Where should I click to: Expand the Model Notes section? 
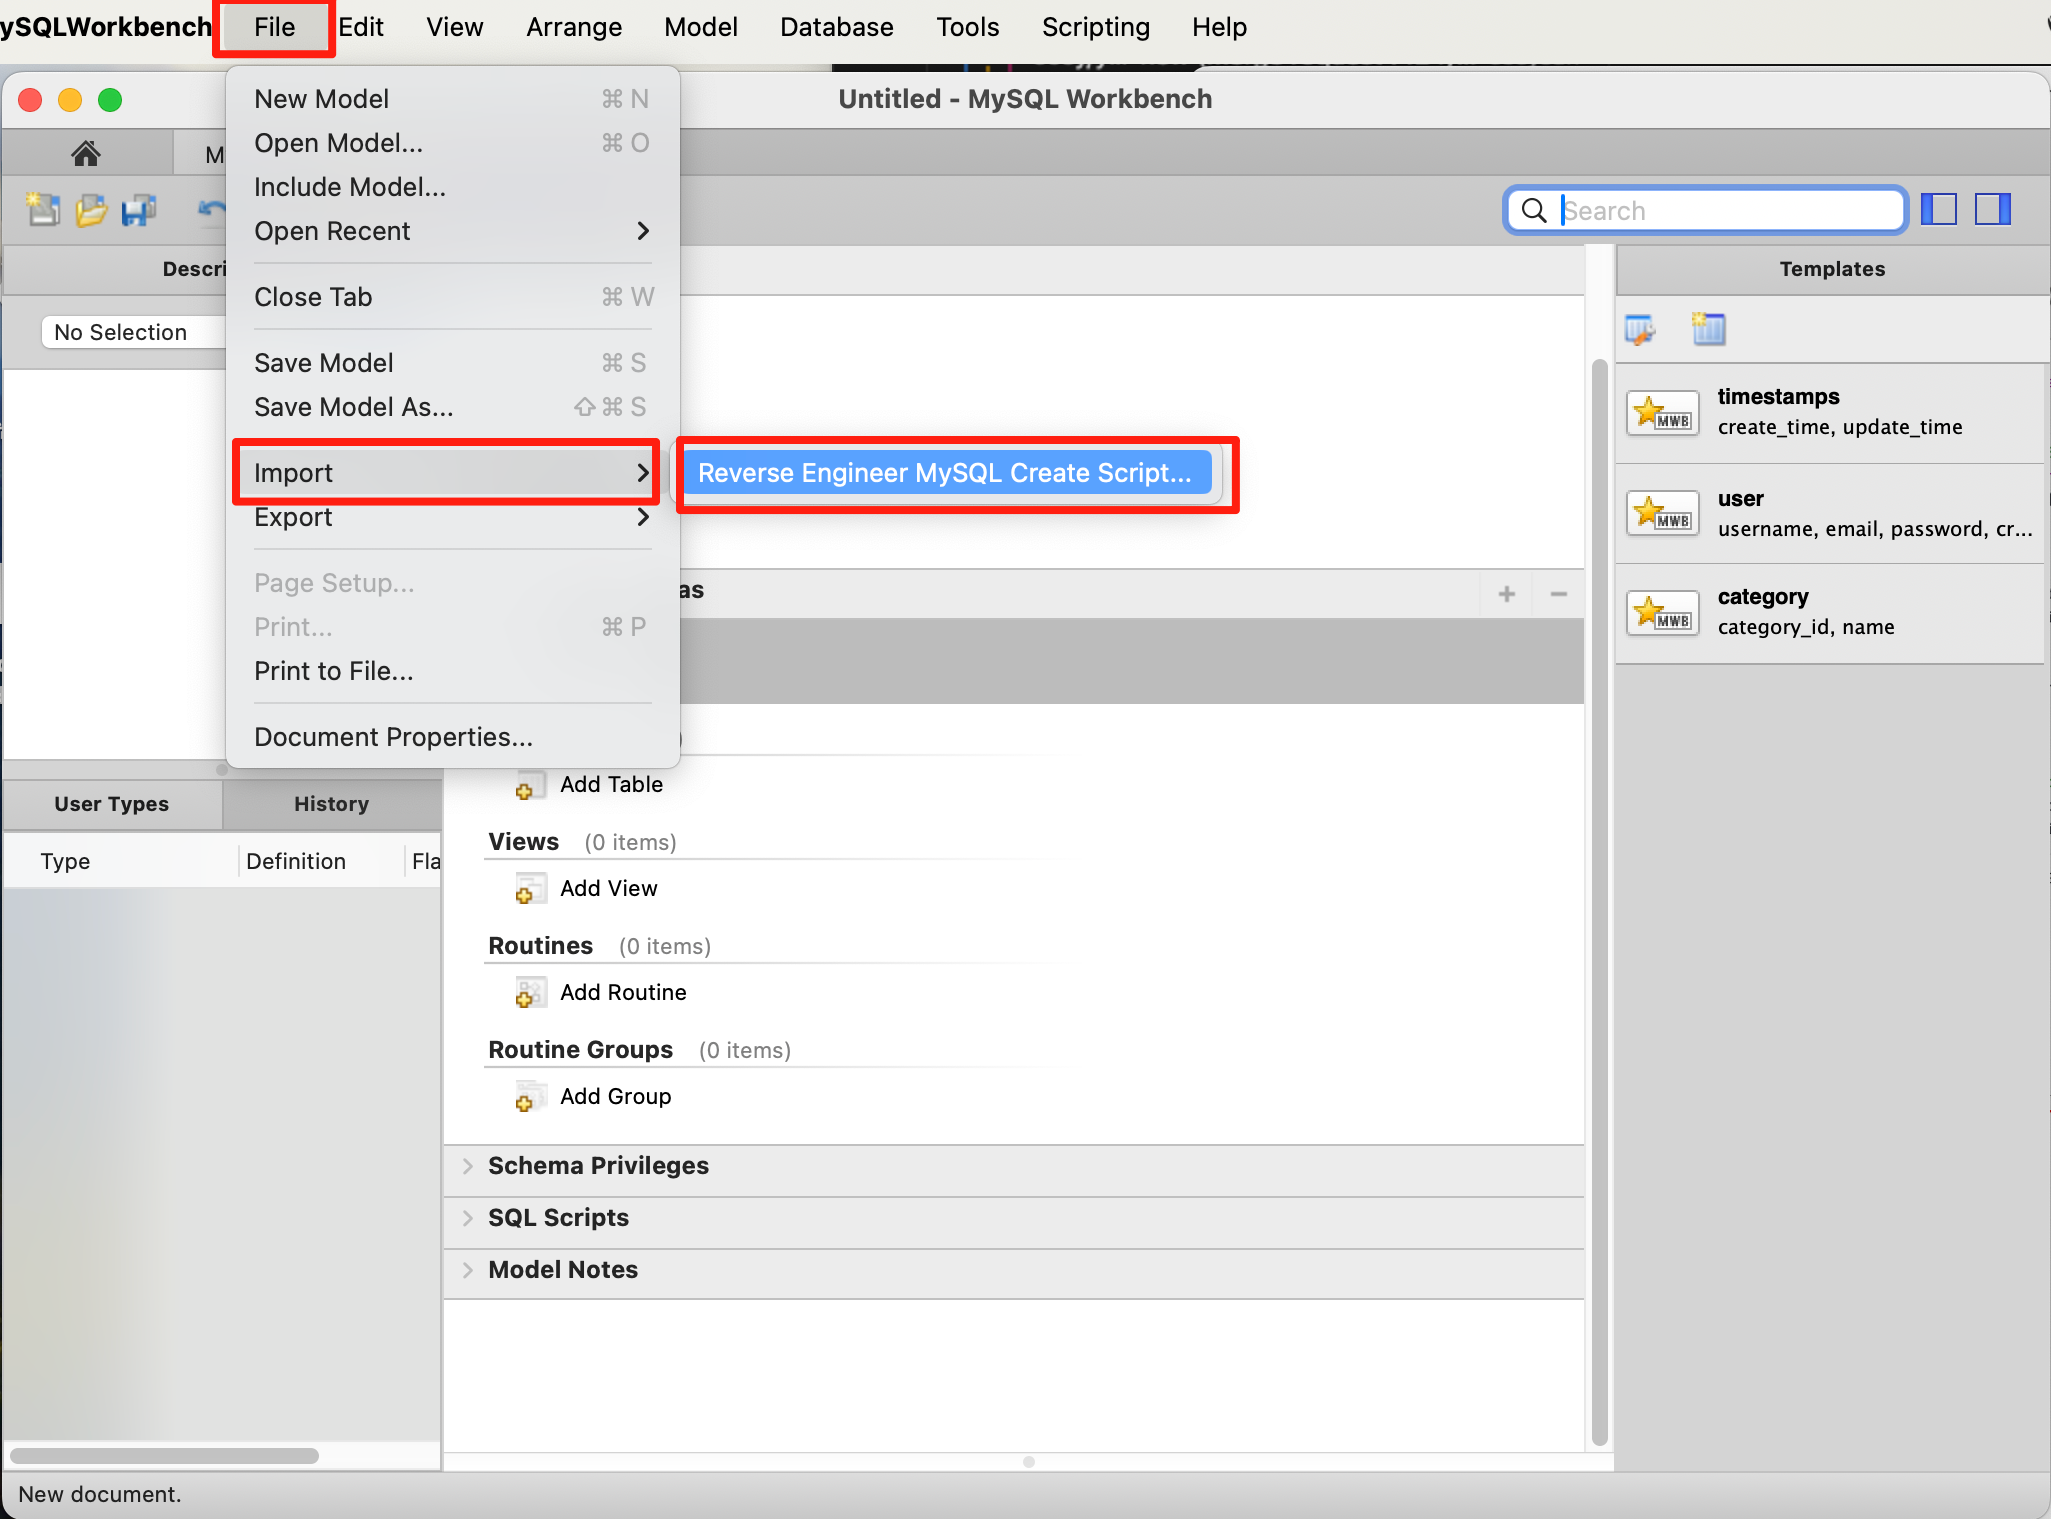[468, 1270]
